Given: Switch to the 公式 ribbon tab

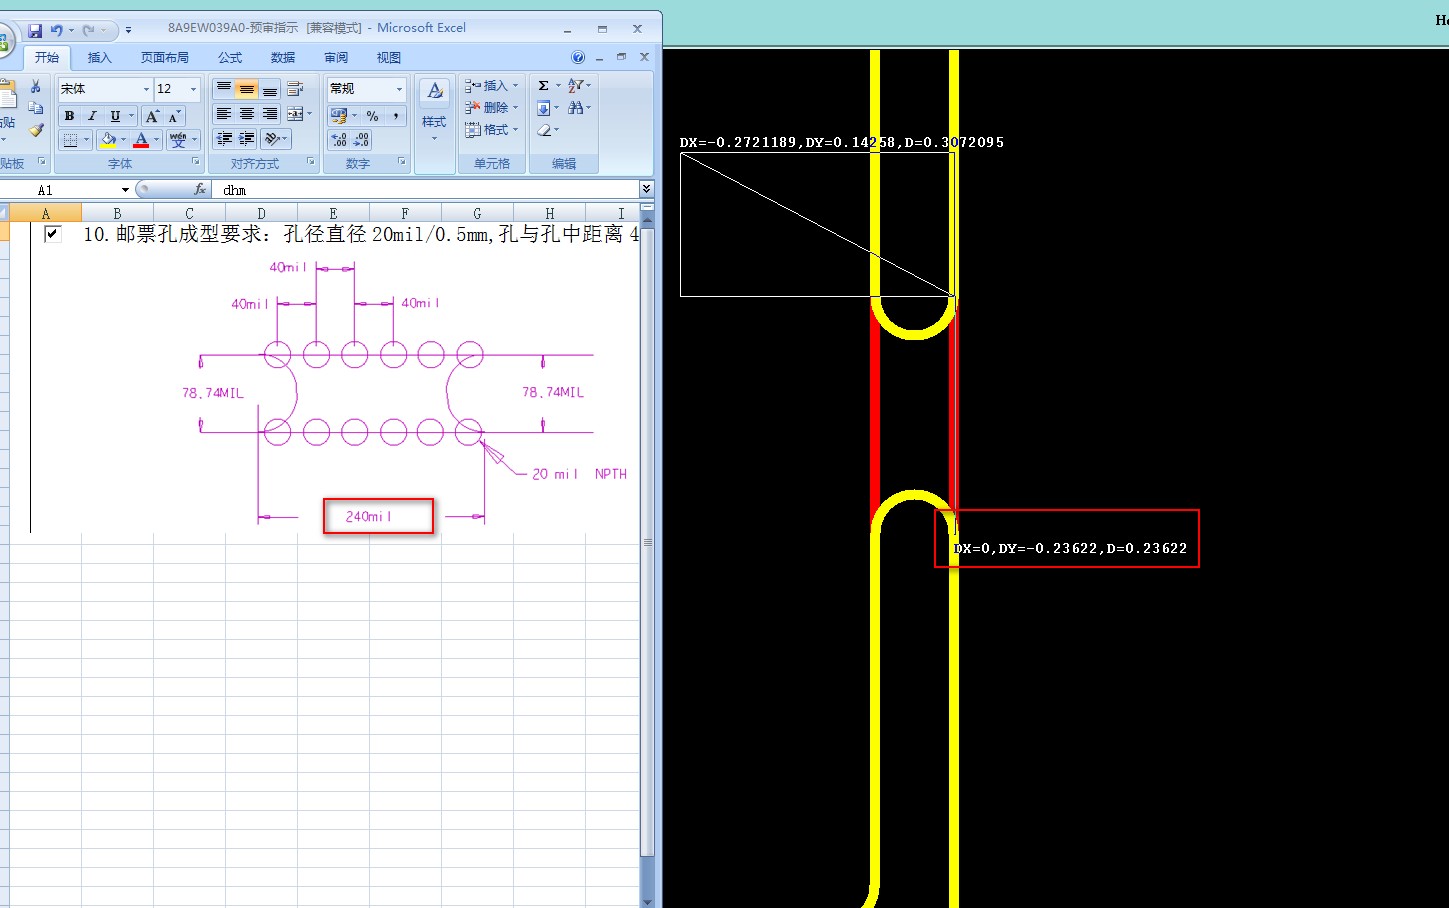Looking at the screenshot, I should [230, 58].
